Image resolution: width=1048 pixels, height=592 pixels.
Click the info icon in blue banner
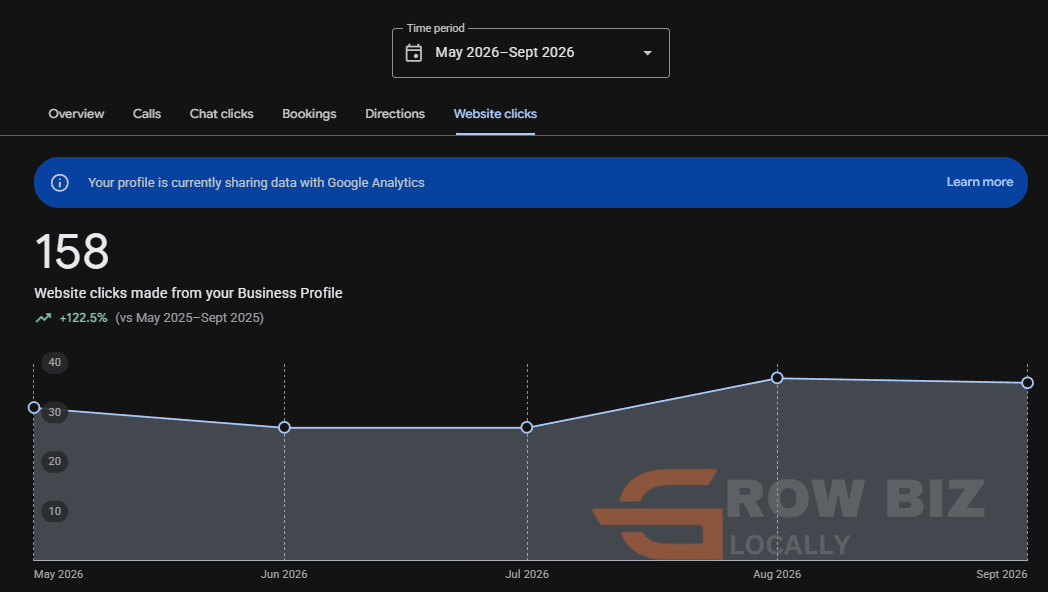coord(59,182)
